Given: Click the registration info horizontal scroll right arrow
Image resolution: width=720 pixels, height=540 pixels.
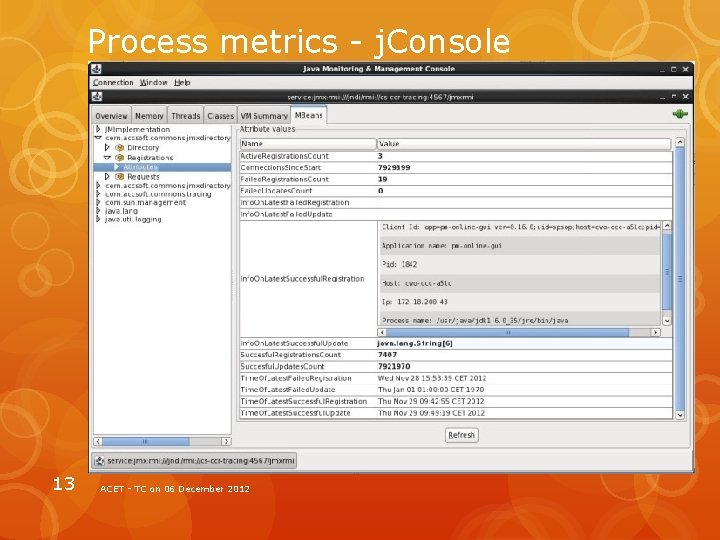Looking at the screenshot, I should (x=656, y=332).
